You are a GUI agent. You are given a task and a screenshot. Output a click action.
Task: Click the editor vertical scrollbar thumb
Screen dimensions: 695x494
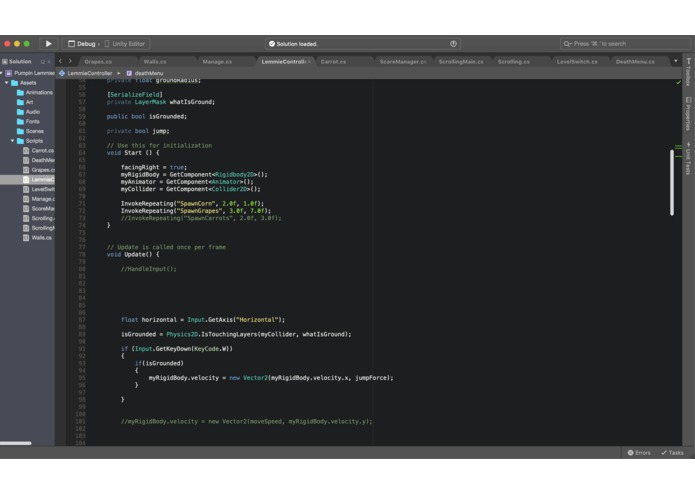point(672,183)
